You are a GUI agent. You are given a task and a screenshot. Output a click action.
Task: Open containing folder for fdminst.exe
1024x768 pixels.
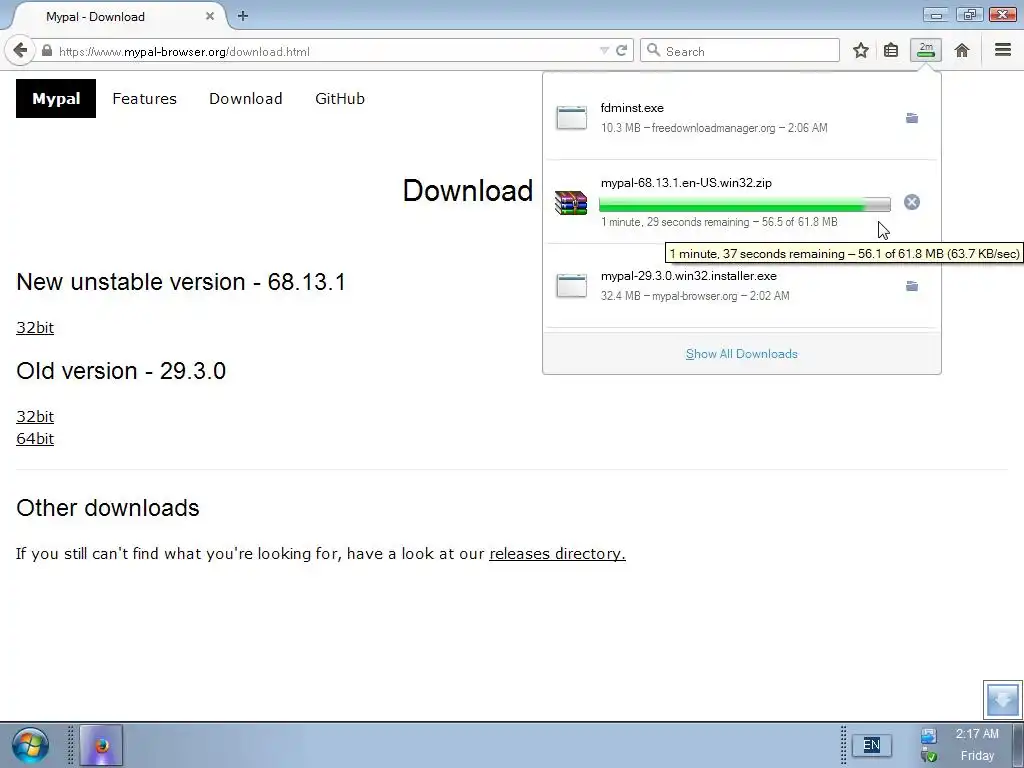pyautogui.click(x=912, y=118)
